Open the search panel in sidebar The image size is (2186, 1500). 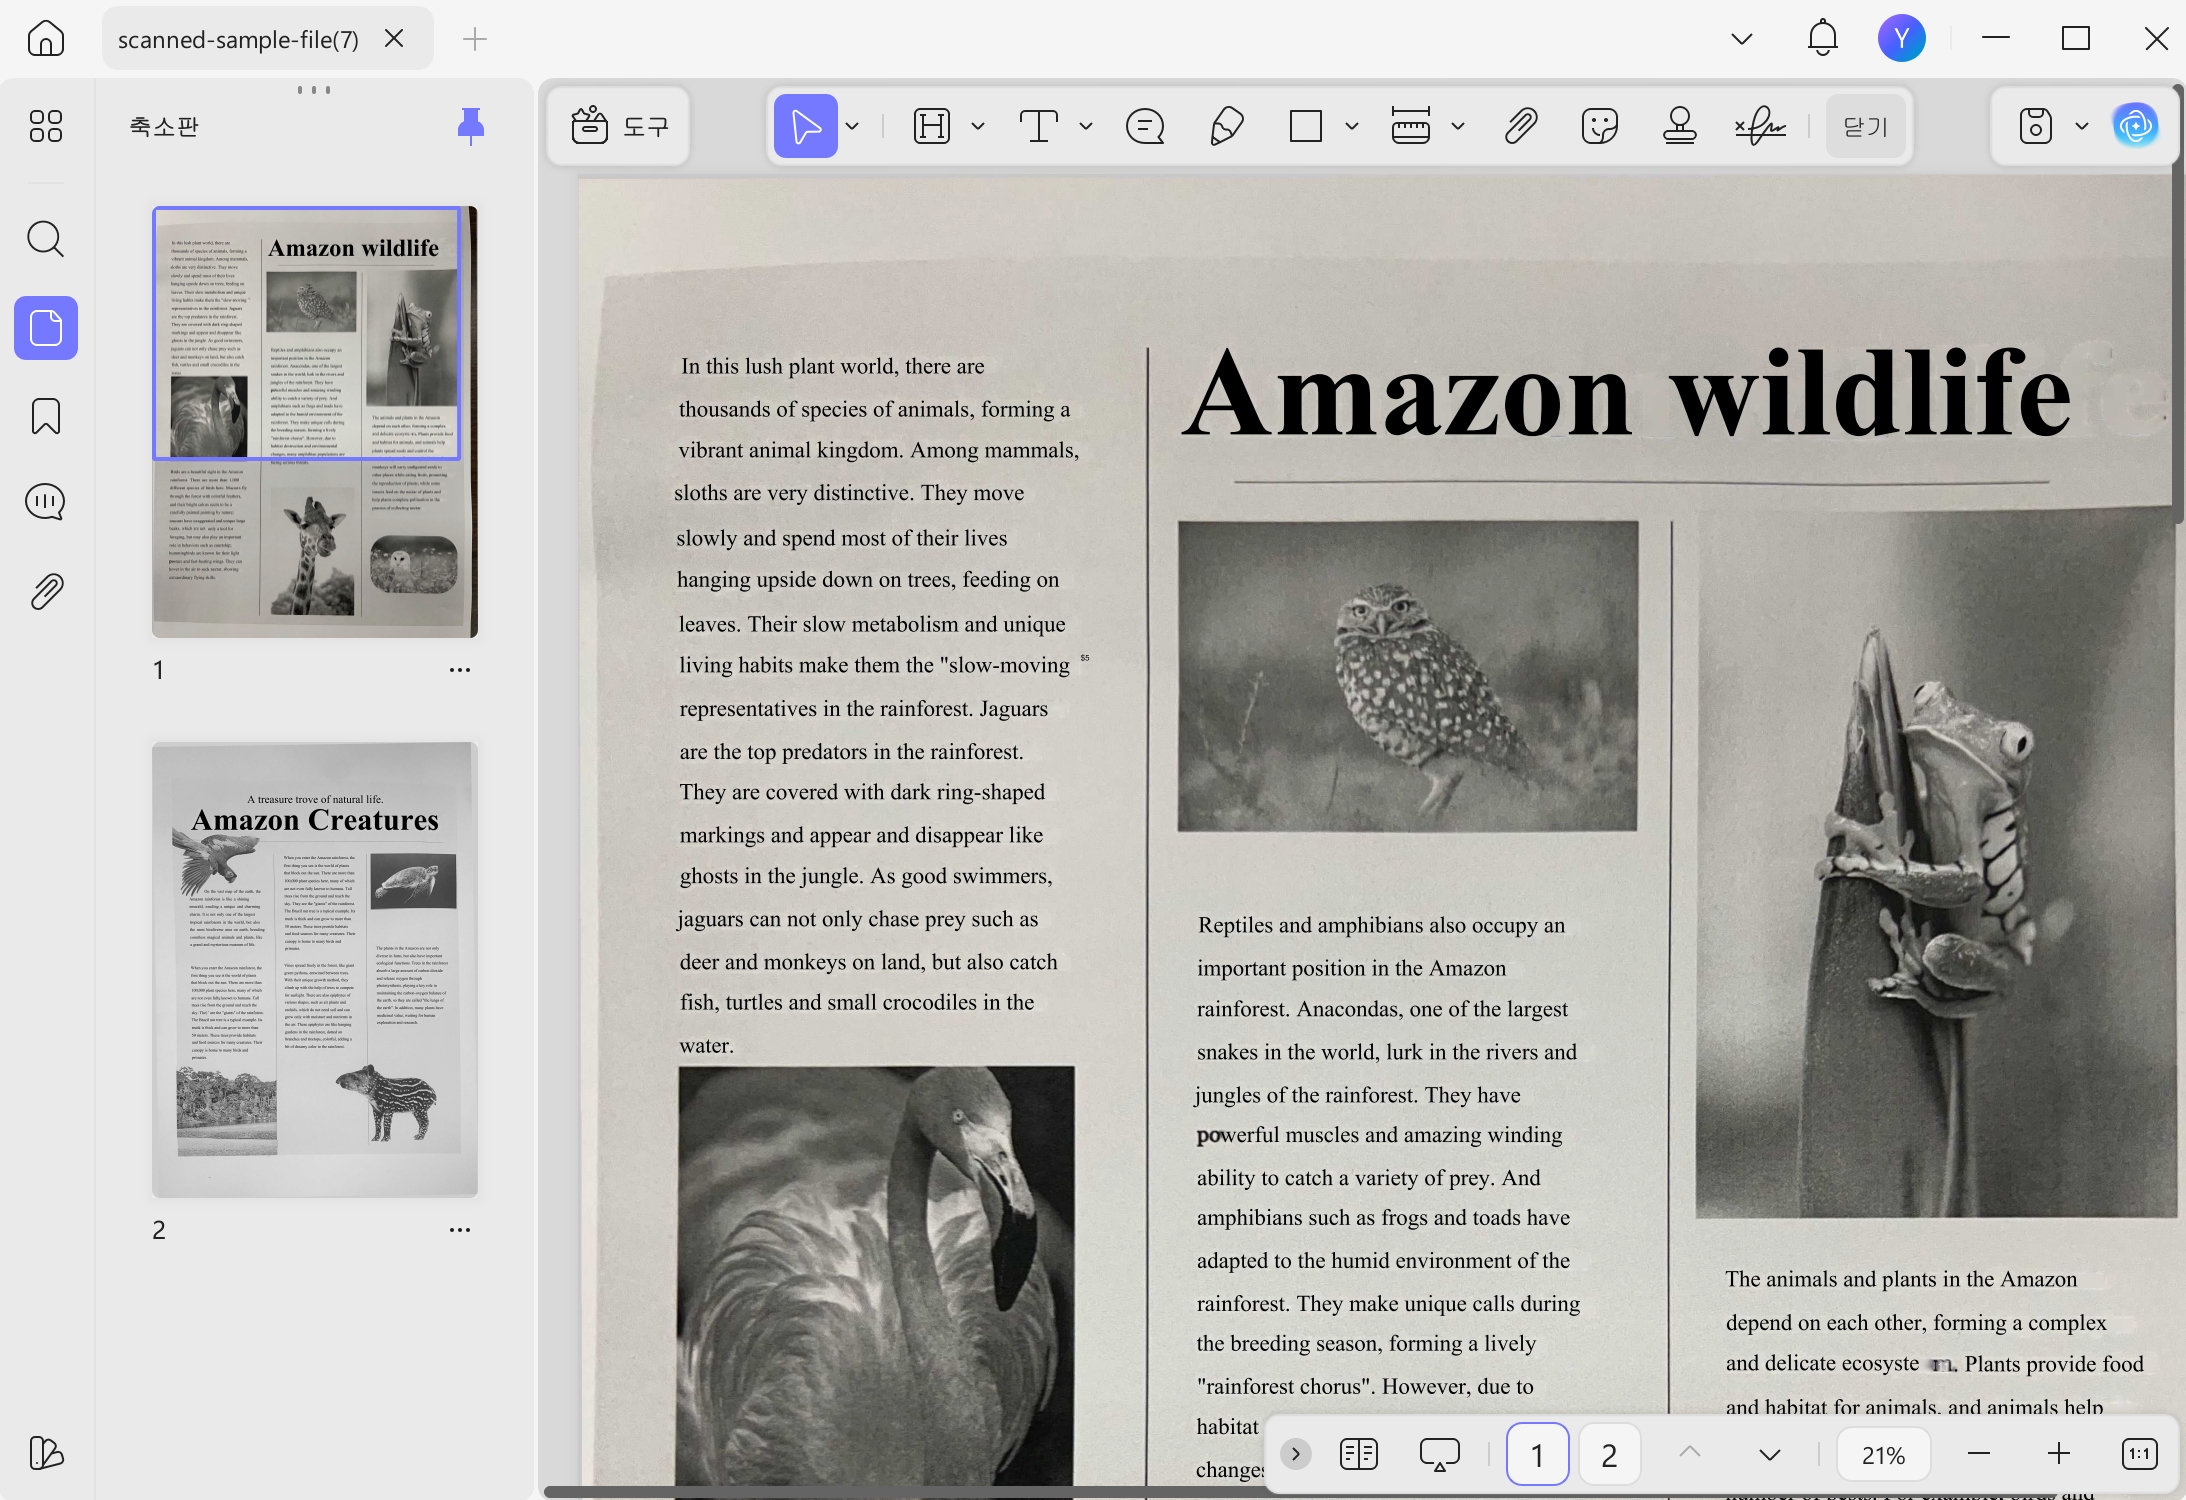[x=45, y=239]
